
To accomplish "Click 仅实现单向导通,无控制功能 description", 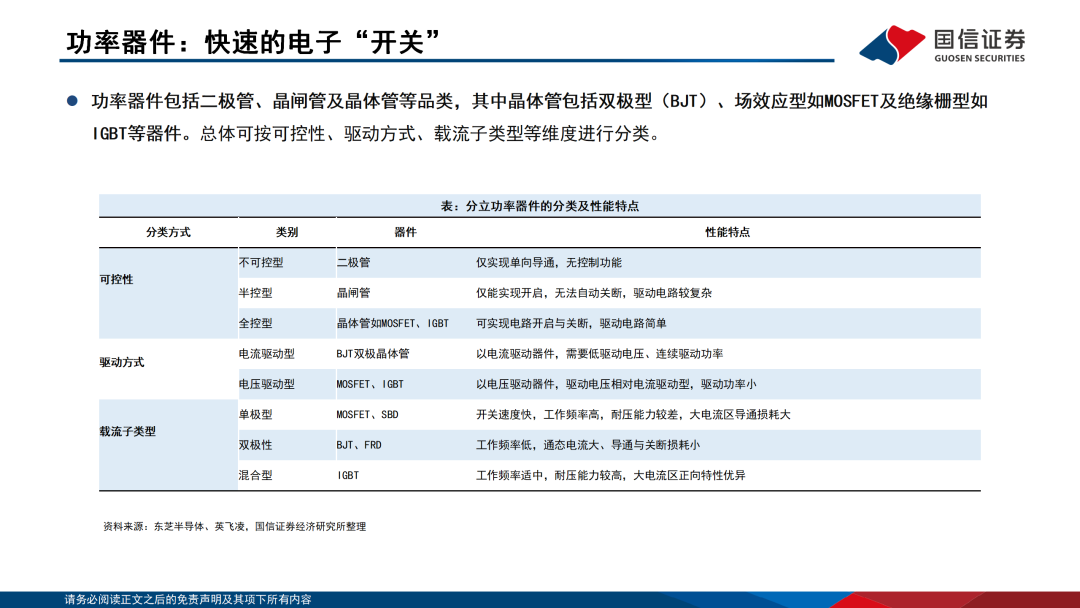I will tap(549, 262).
